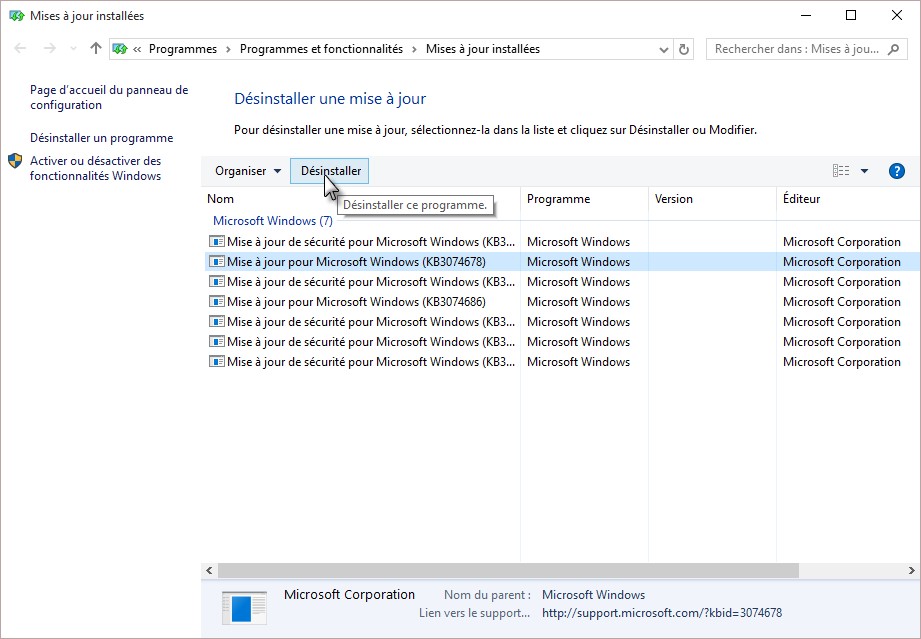The height and width of the screenshot is (639, 921).
Task: Open the address bar history dropdown
Action: coord(664,49)
